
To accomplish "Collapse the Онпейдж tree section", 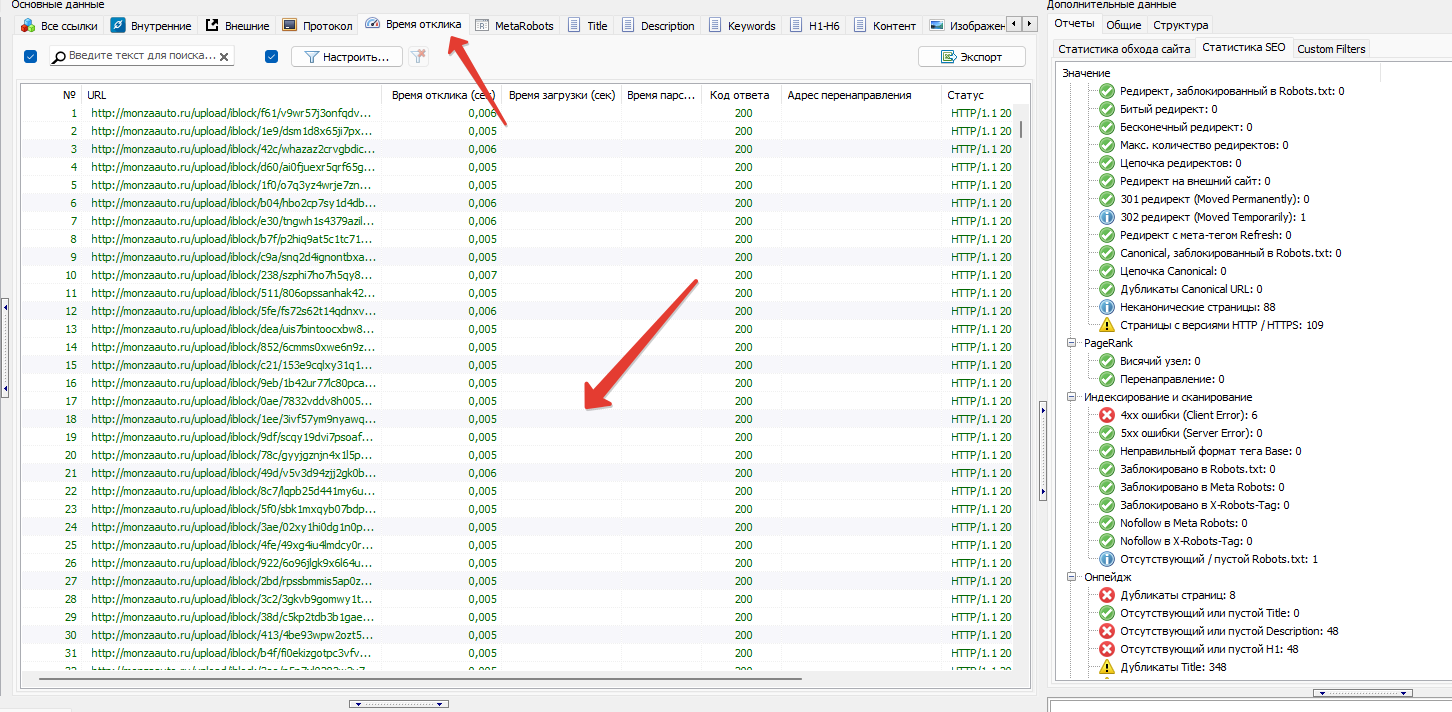I will [1071, 577].
